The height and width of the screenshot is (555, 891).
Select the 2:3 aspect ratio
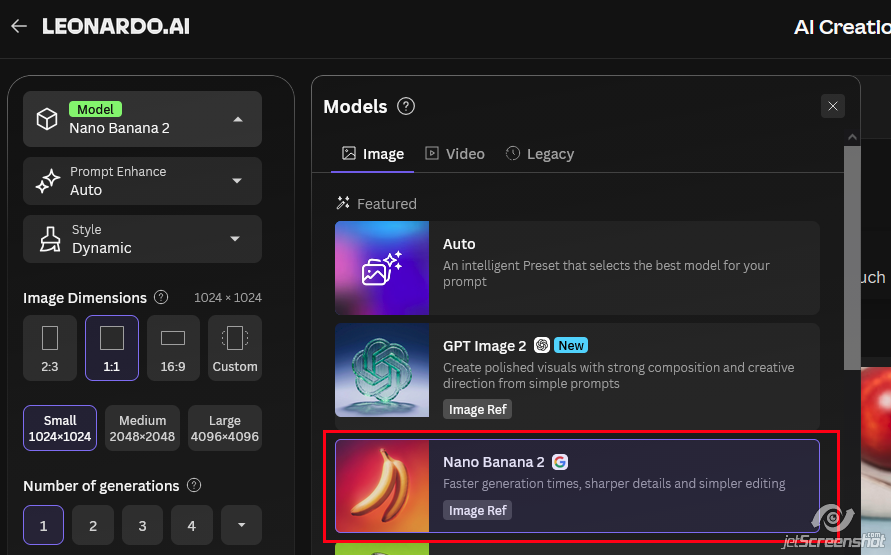tap(50, 348)
